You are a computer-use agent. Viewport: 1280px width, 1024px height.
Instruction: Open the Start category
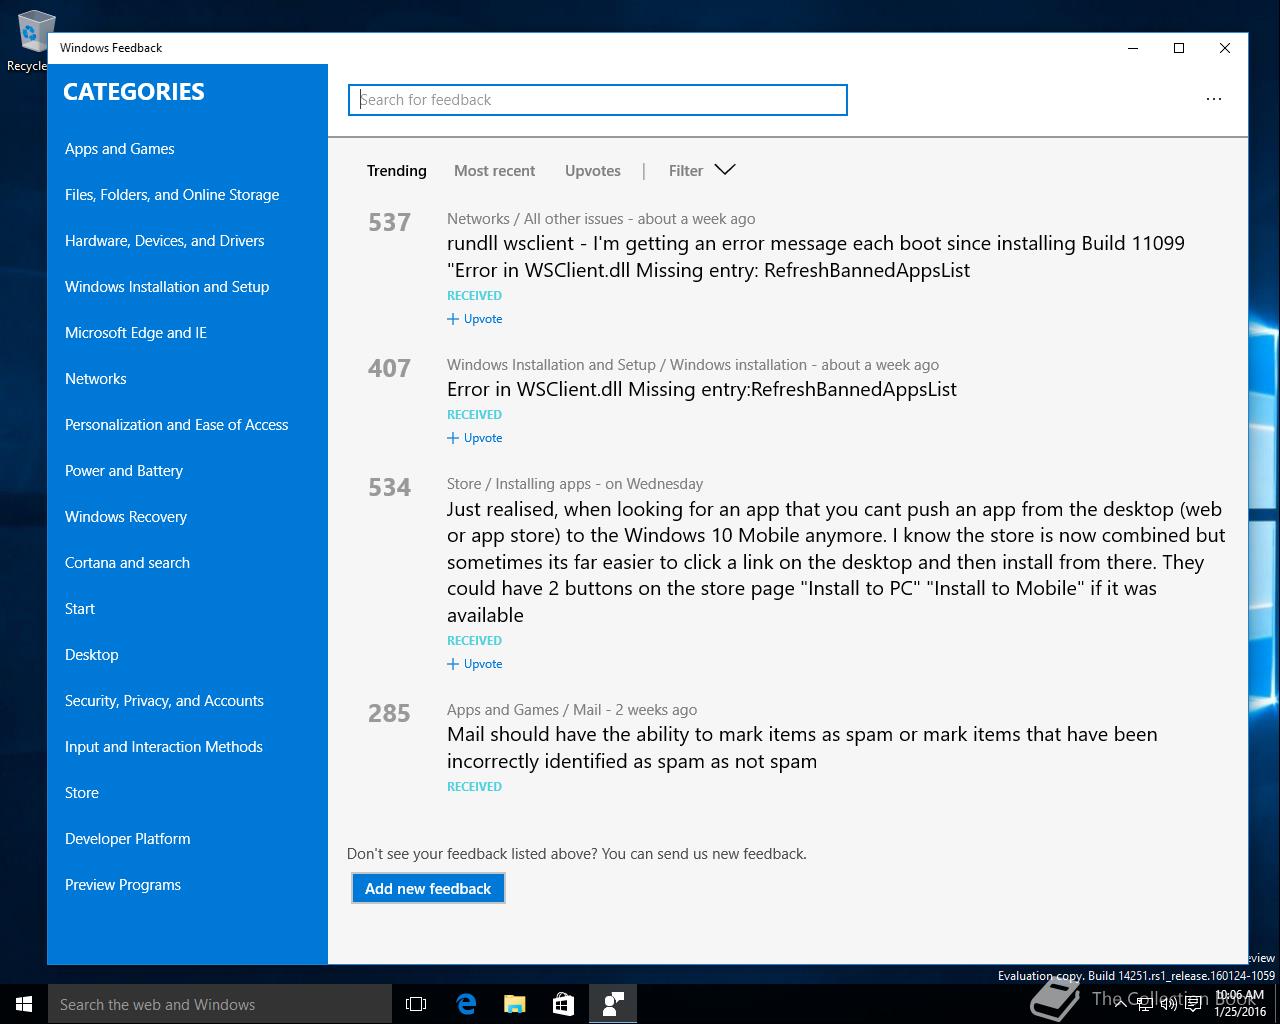[x=80, y=609]
